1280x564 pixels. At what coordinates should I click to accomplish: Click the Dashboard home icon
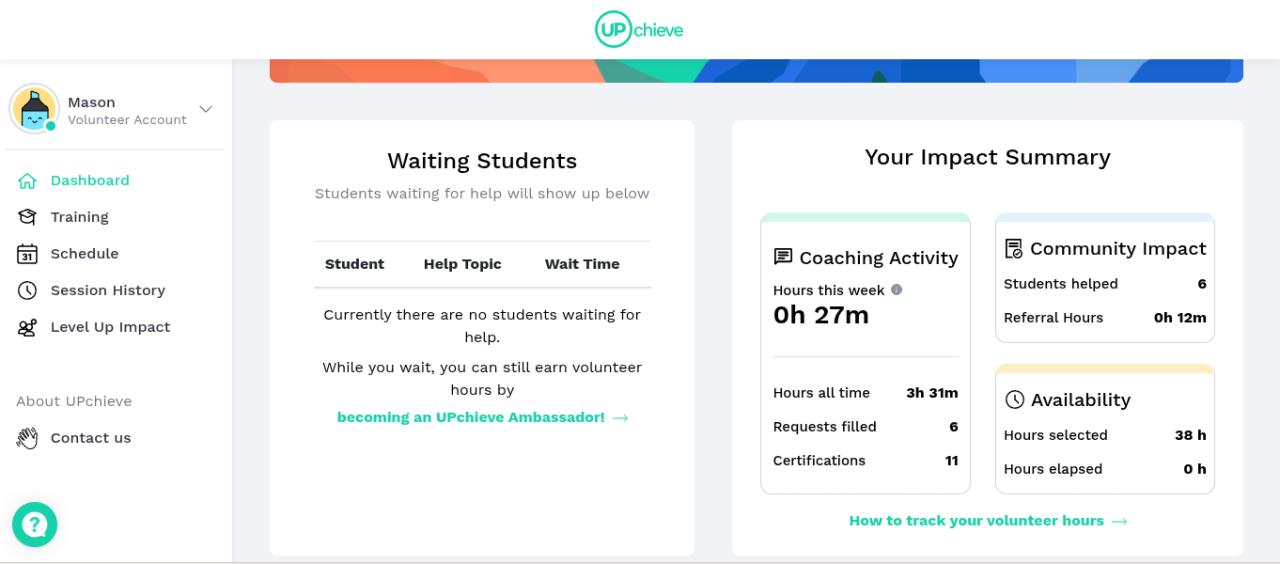(28, 181)
